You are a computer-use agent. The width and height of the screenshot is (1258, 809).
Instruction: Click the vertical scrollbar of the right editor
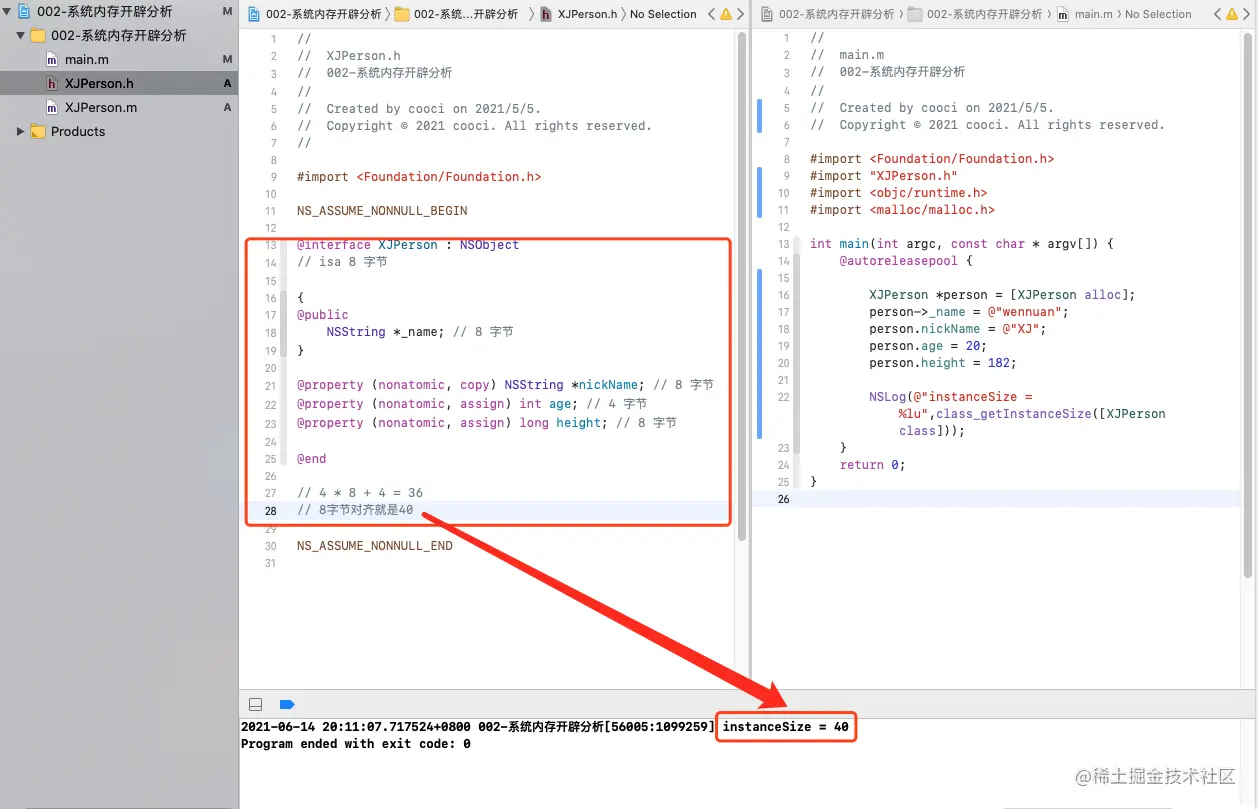(1248, 306)
